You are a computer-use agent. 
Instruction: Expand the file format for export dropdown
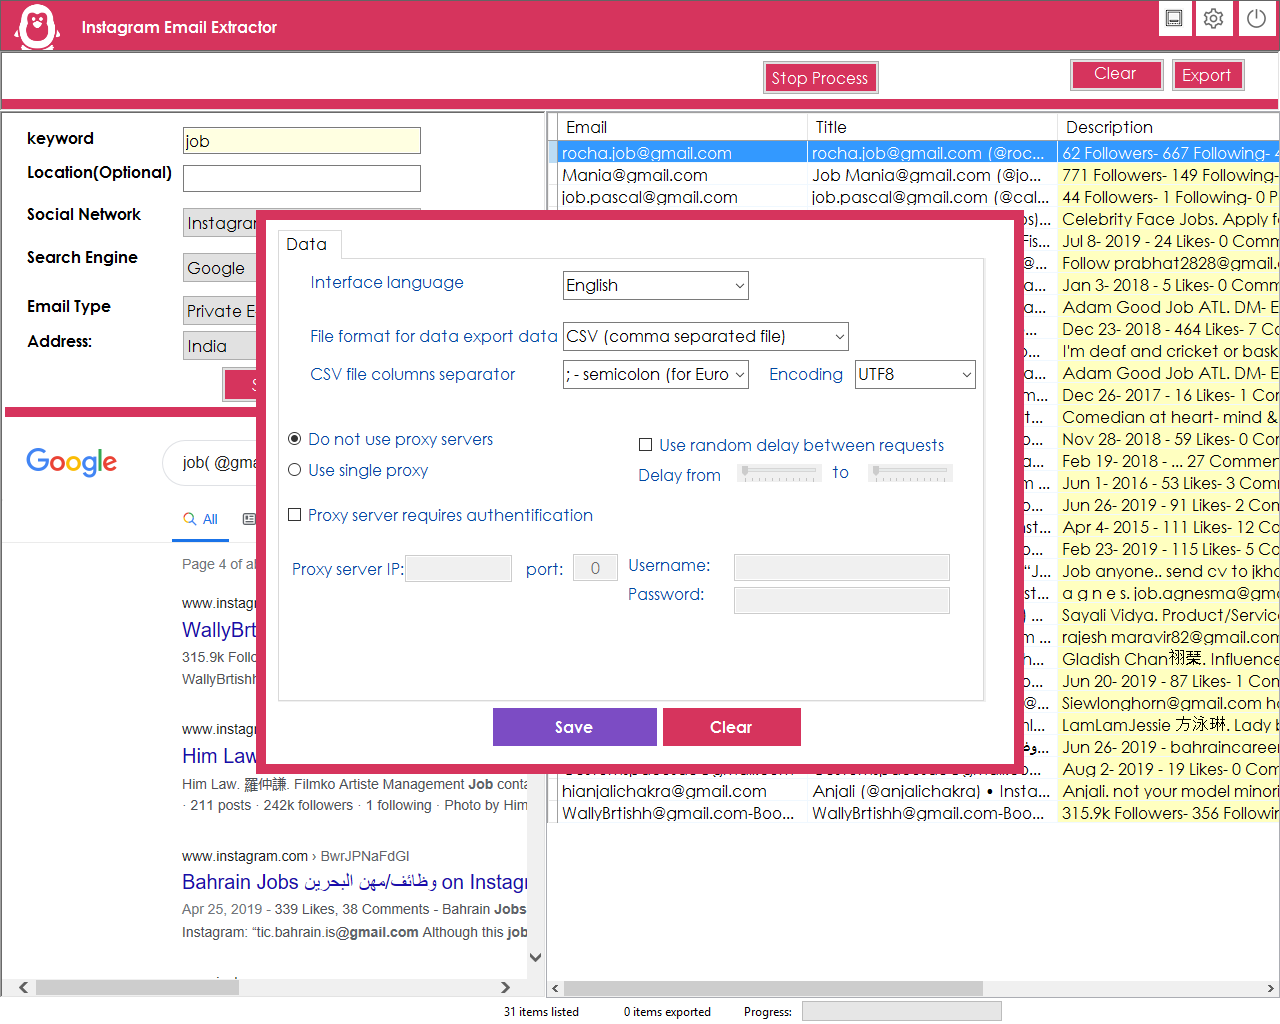(706, 337)
